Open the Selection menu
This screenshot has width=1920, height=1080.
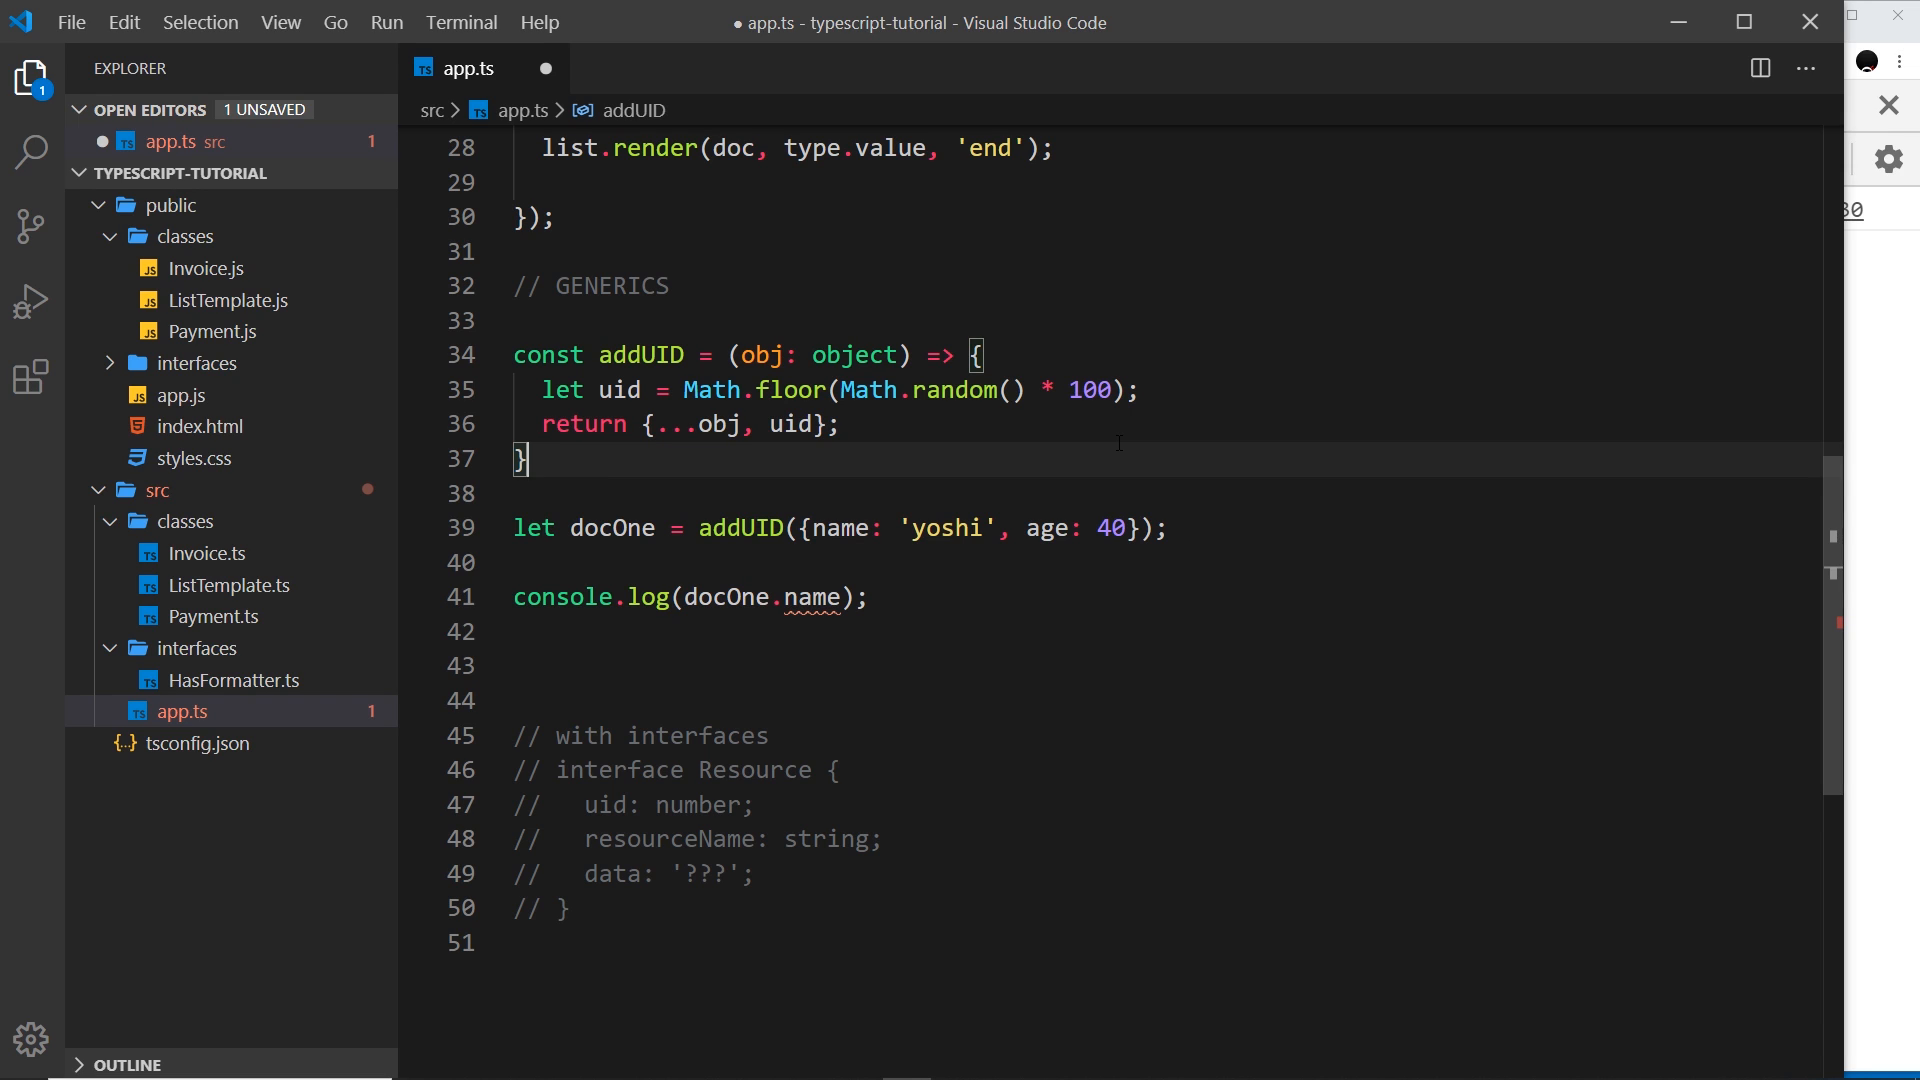(x=201, y=22)
